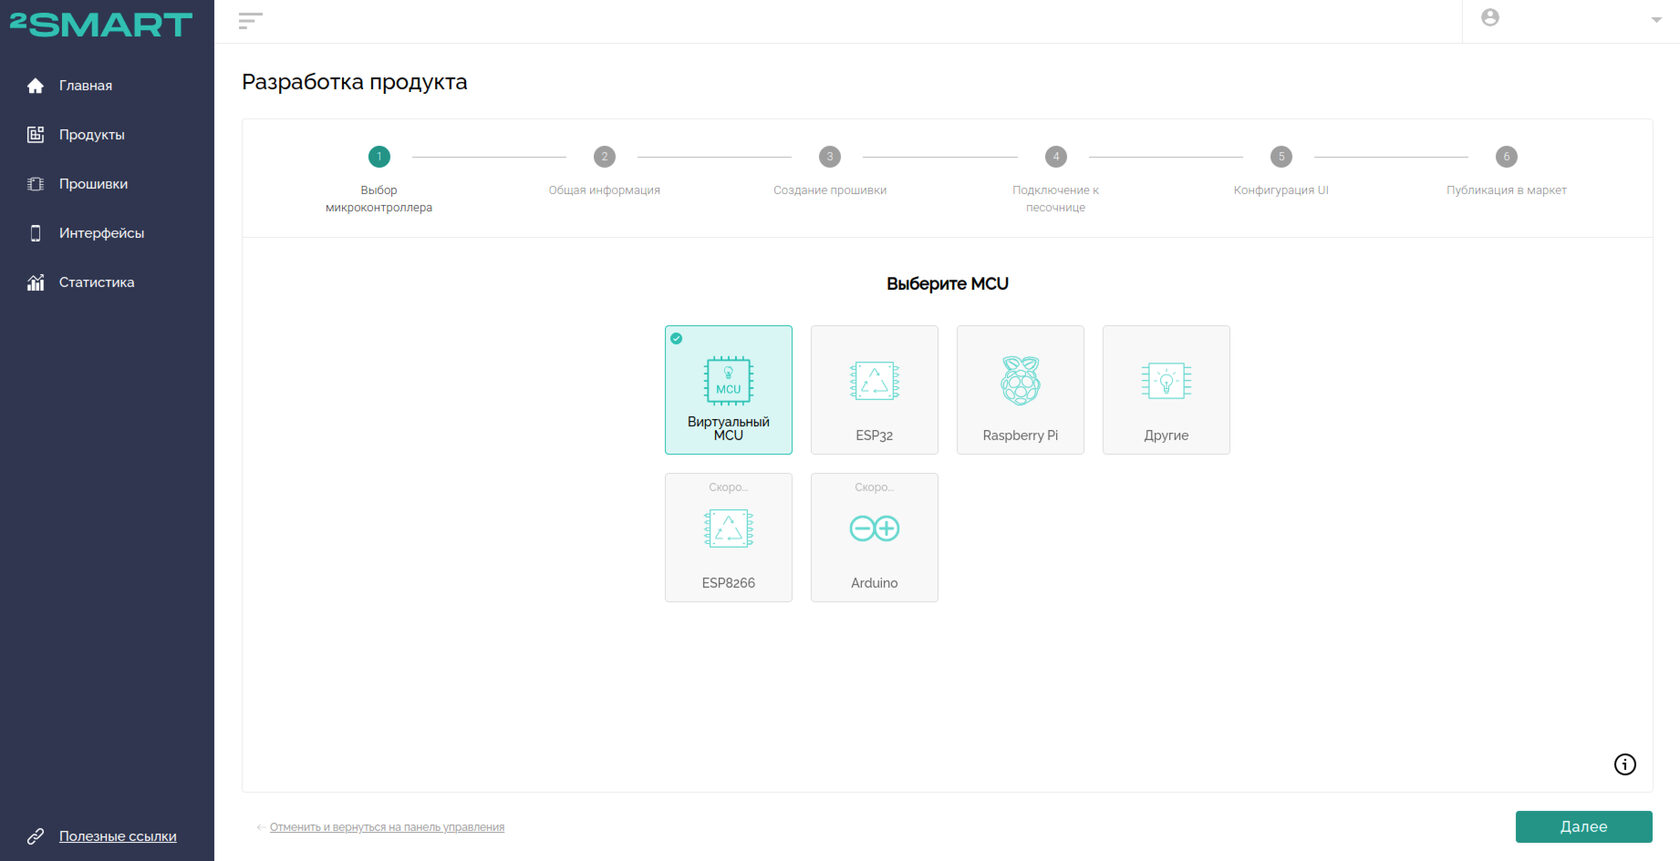Click the link icon beside Полезные ссылки
This screenshot has height=861, width=1680.
pyautogui.click(x=36, y=837)
